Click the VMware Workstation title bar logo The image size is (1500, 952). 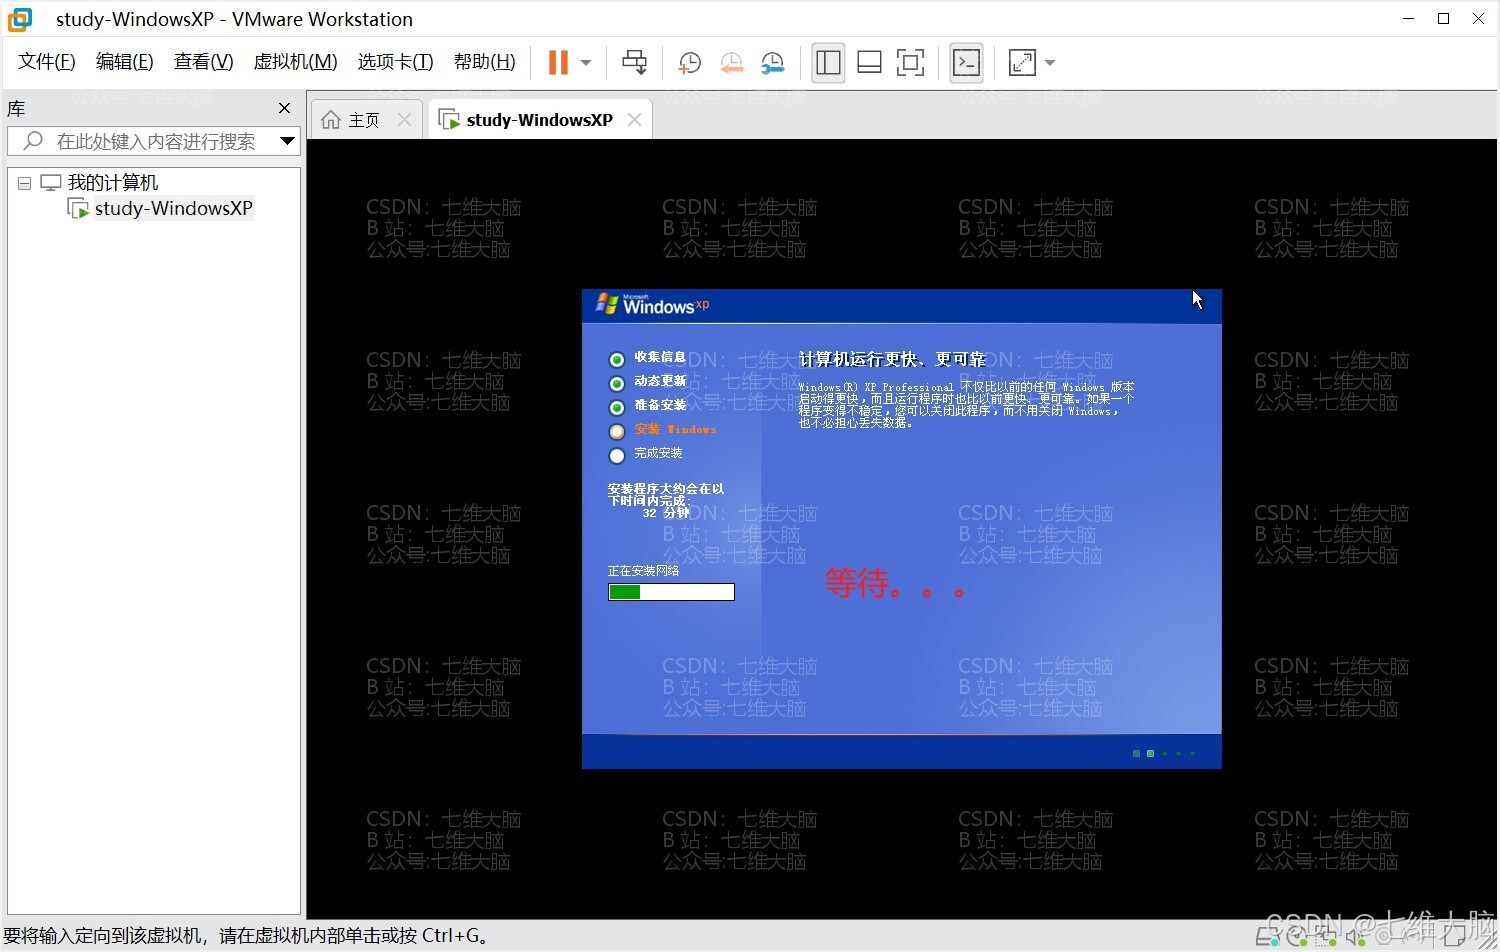pos(20,19)
